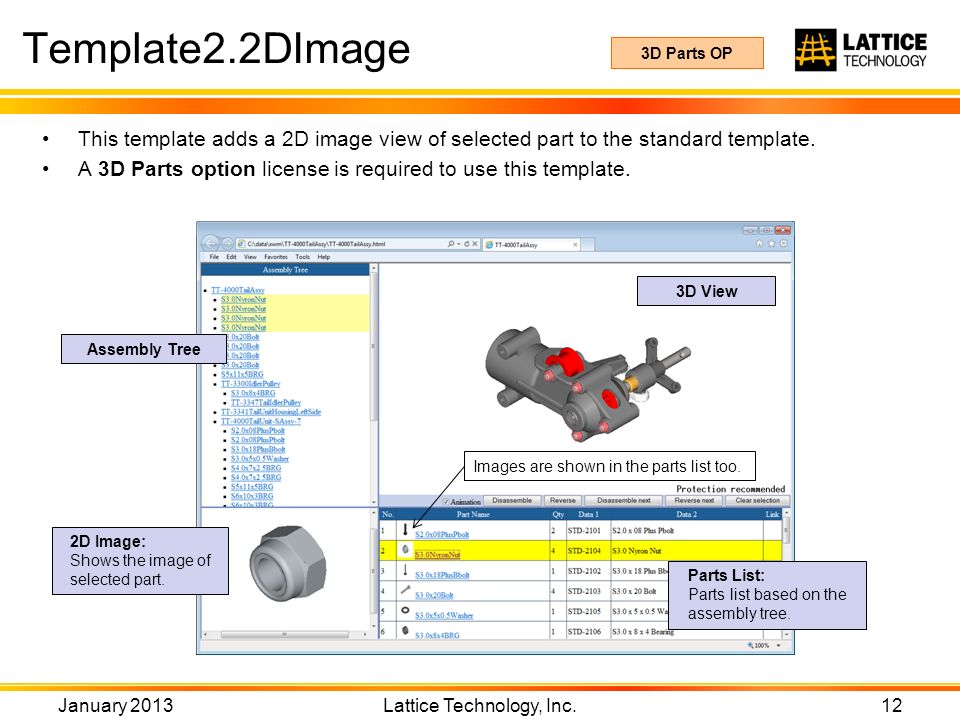This screenshot has height=720, width=960.
Task: Select TT-3300IdlerPulley in assembly tree
Action: click(250, 384)
